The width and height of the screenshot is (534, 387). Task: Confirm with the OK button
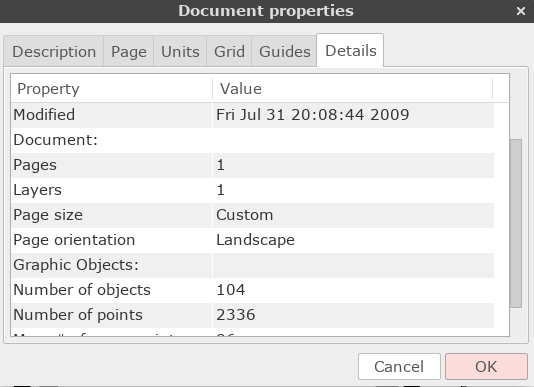pyautogui.click(x=486, y=367)
